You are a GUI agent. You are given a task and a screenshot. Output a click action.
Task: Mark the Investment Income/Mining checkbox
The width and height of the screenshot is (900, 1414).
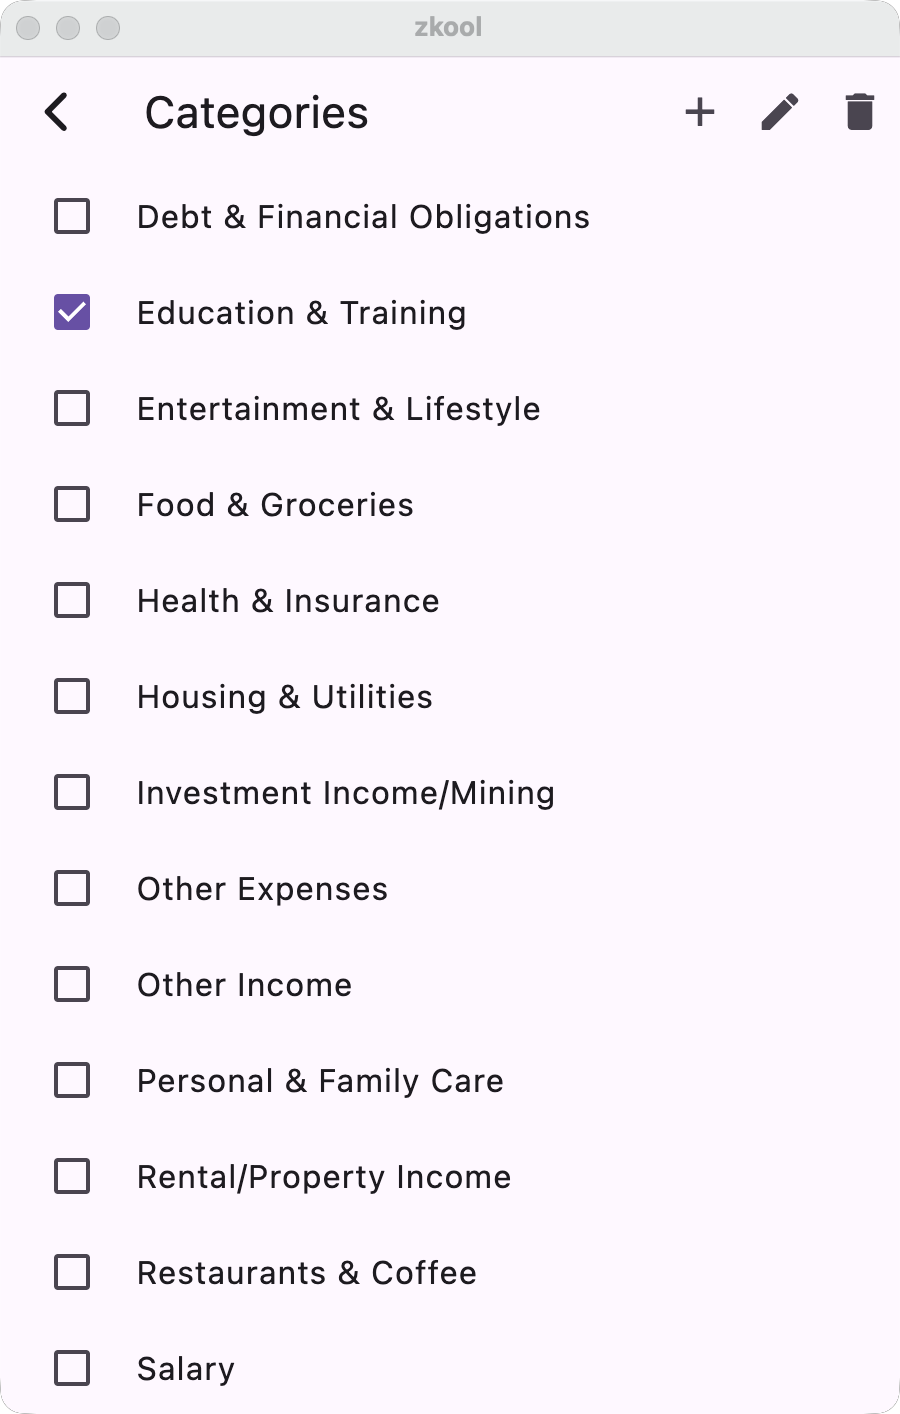(72, 792)
